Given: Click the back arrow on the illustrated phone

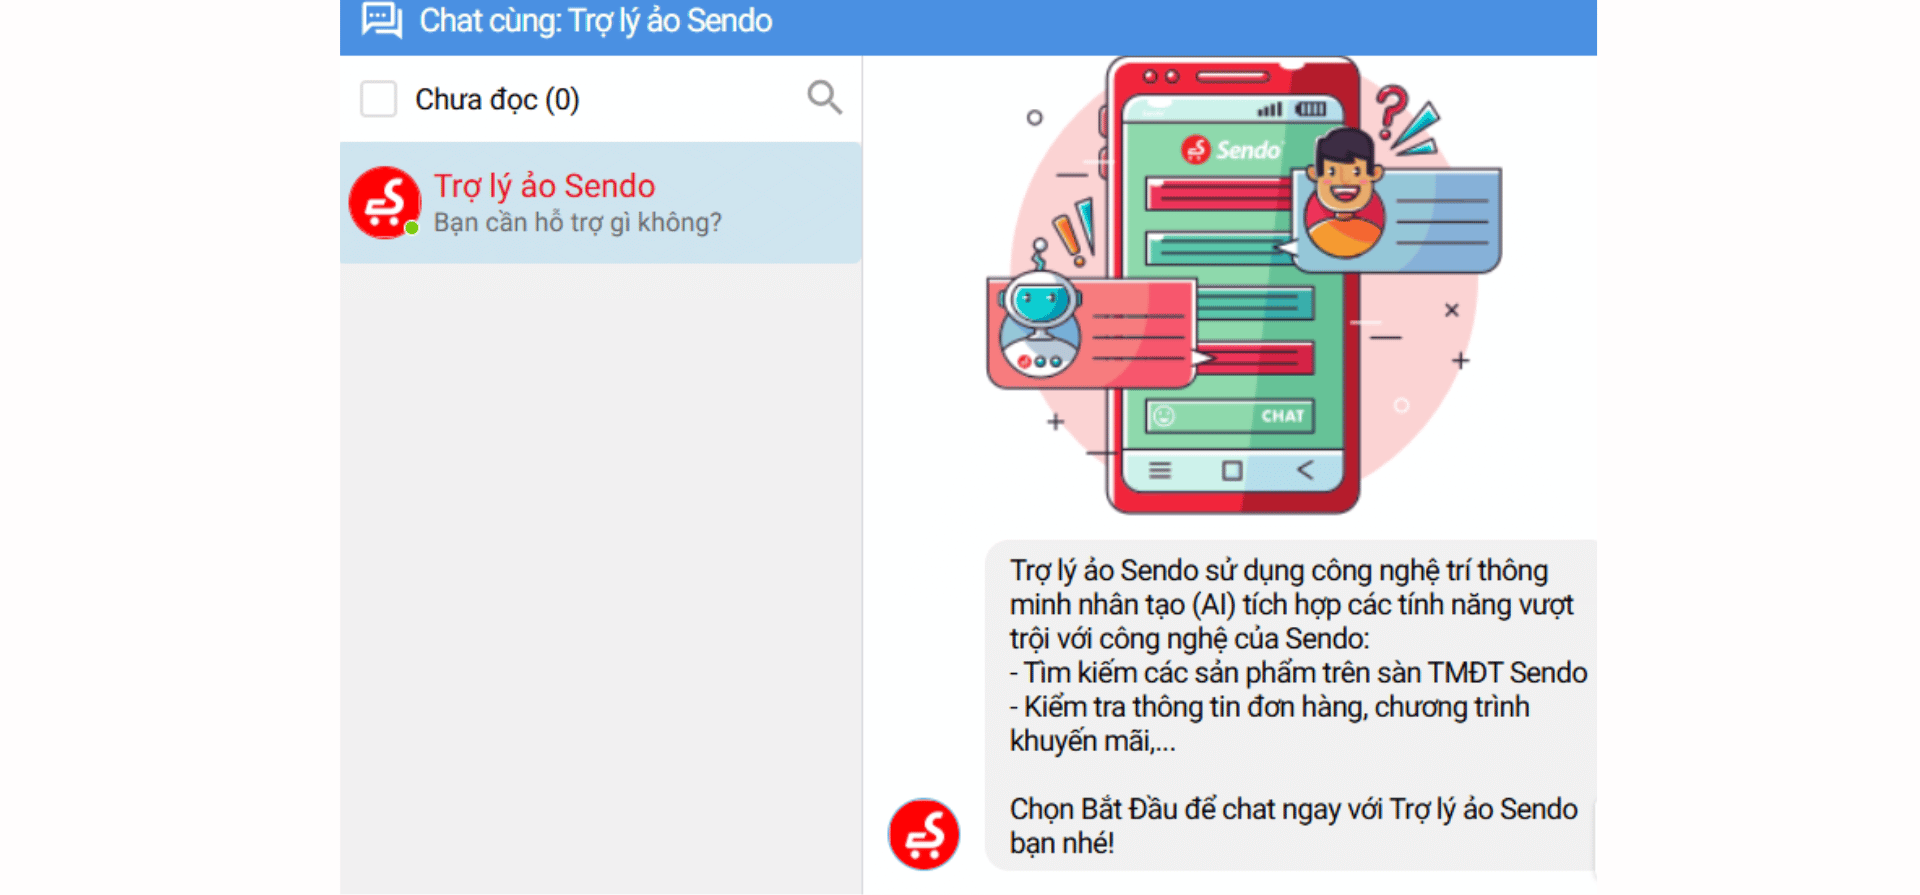Looking at the screenshot, I should pyautogui.click(x=1305, y=470).
